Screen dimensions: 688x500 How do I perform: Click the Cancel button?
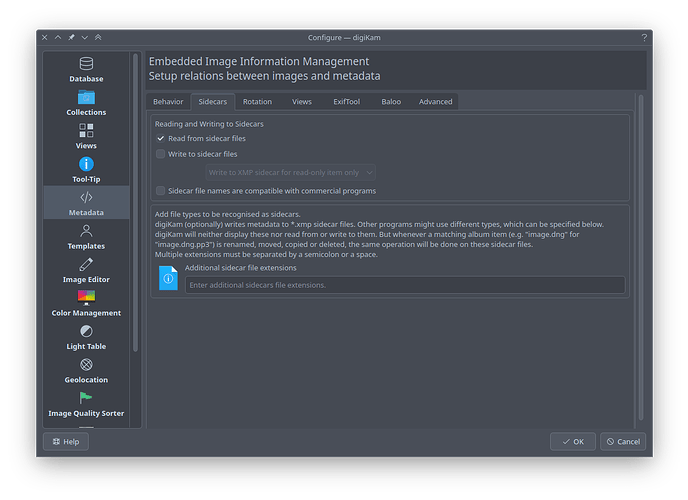point(623,442)
